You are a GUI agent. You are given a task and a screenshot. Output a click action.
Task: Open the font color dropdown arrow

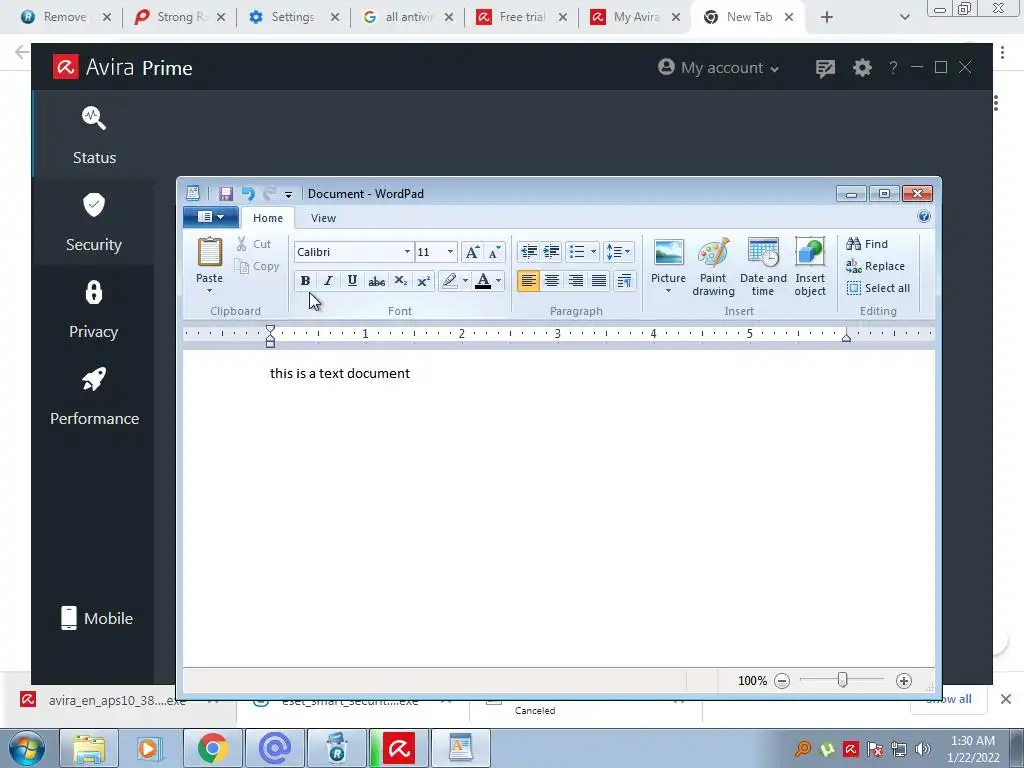(x=498, y=281)
